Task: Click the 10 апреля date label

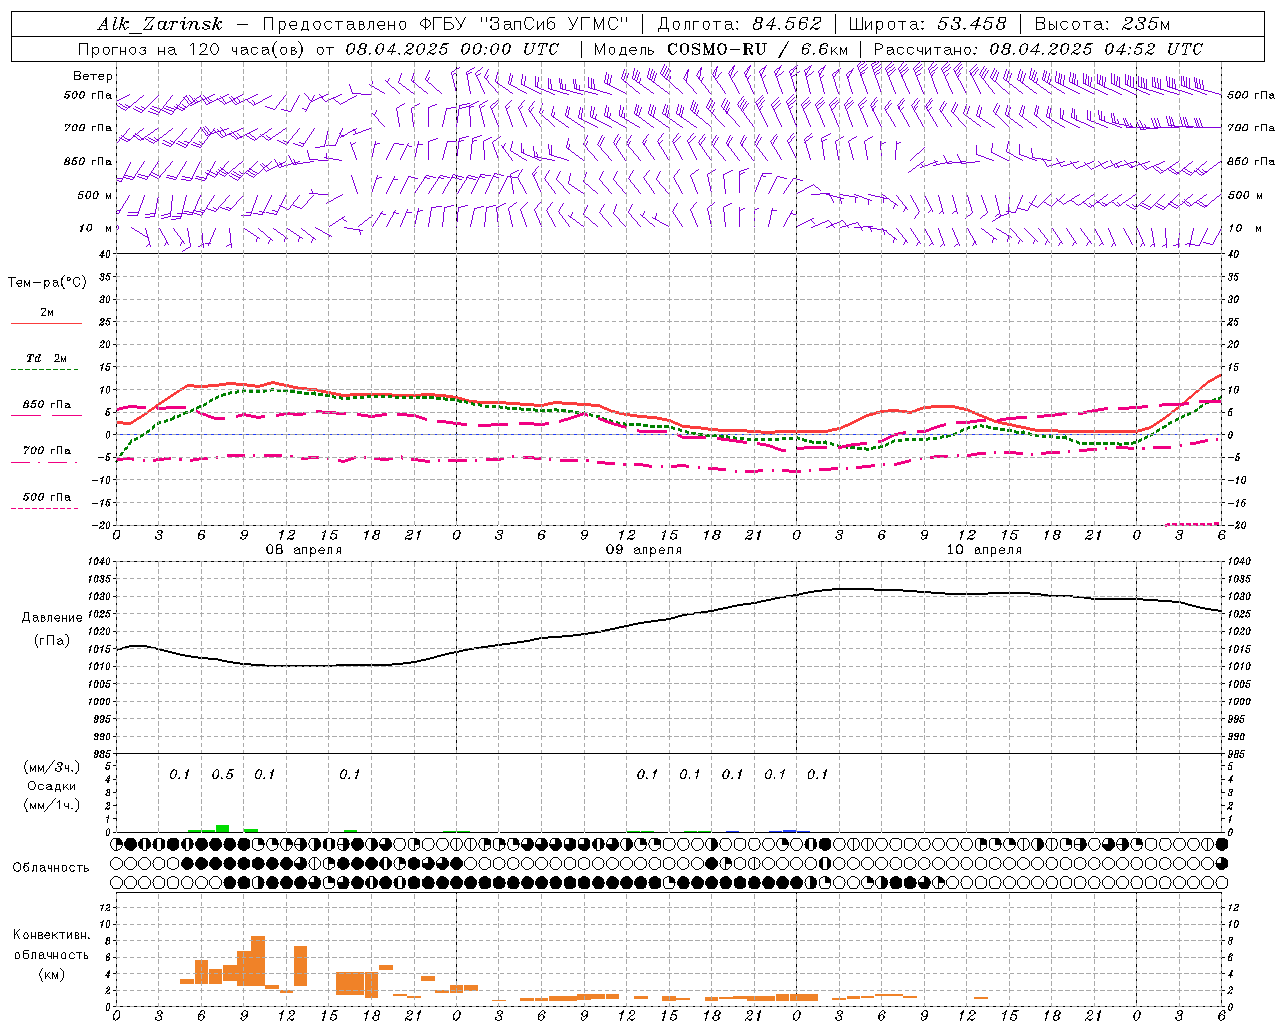Action: (983, 550)
